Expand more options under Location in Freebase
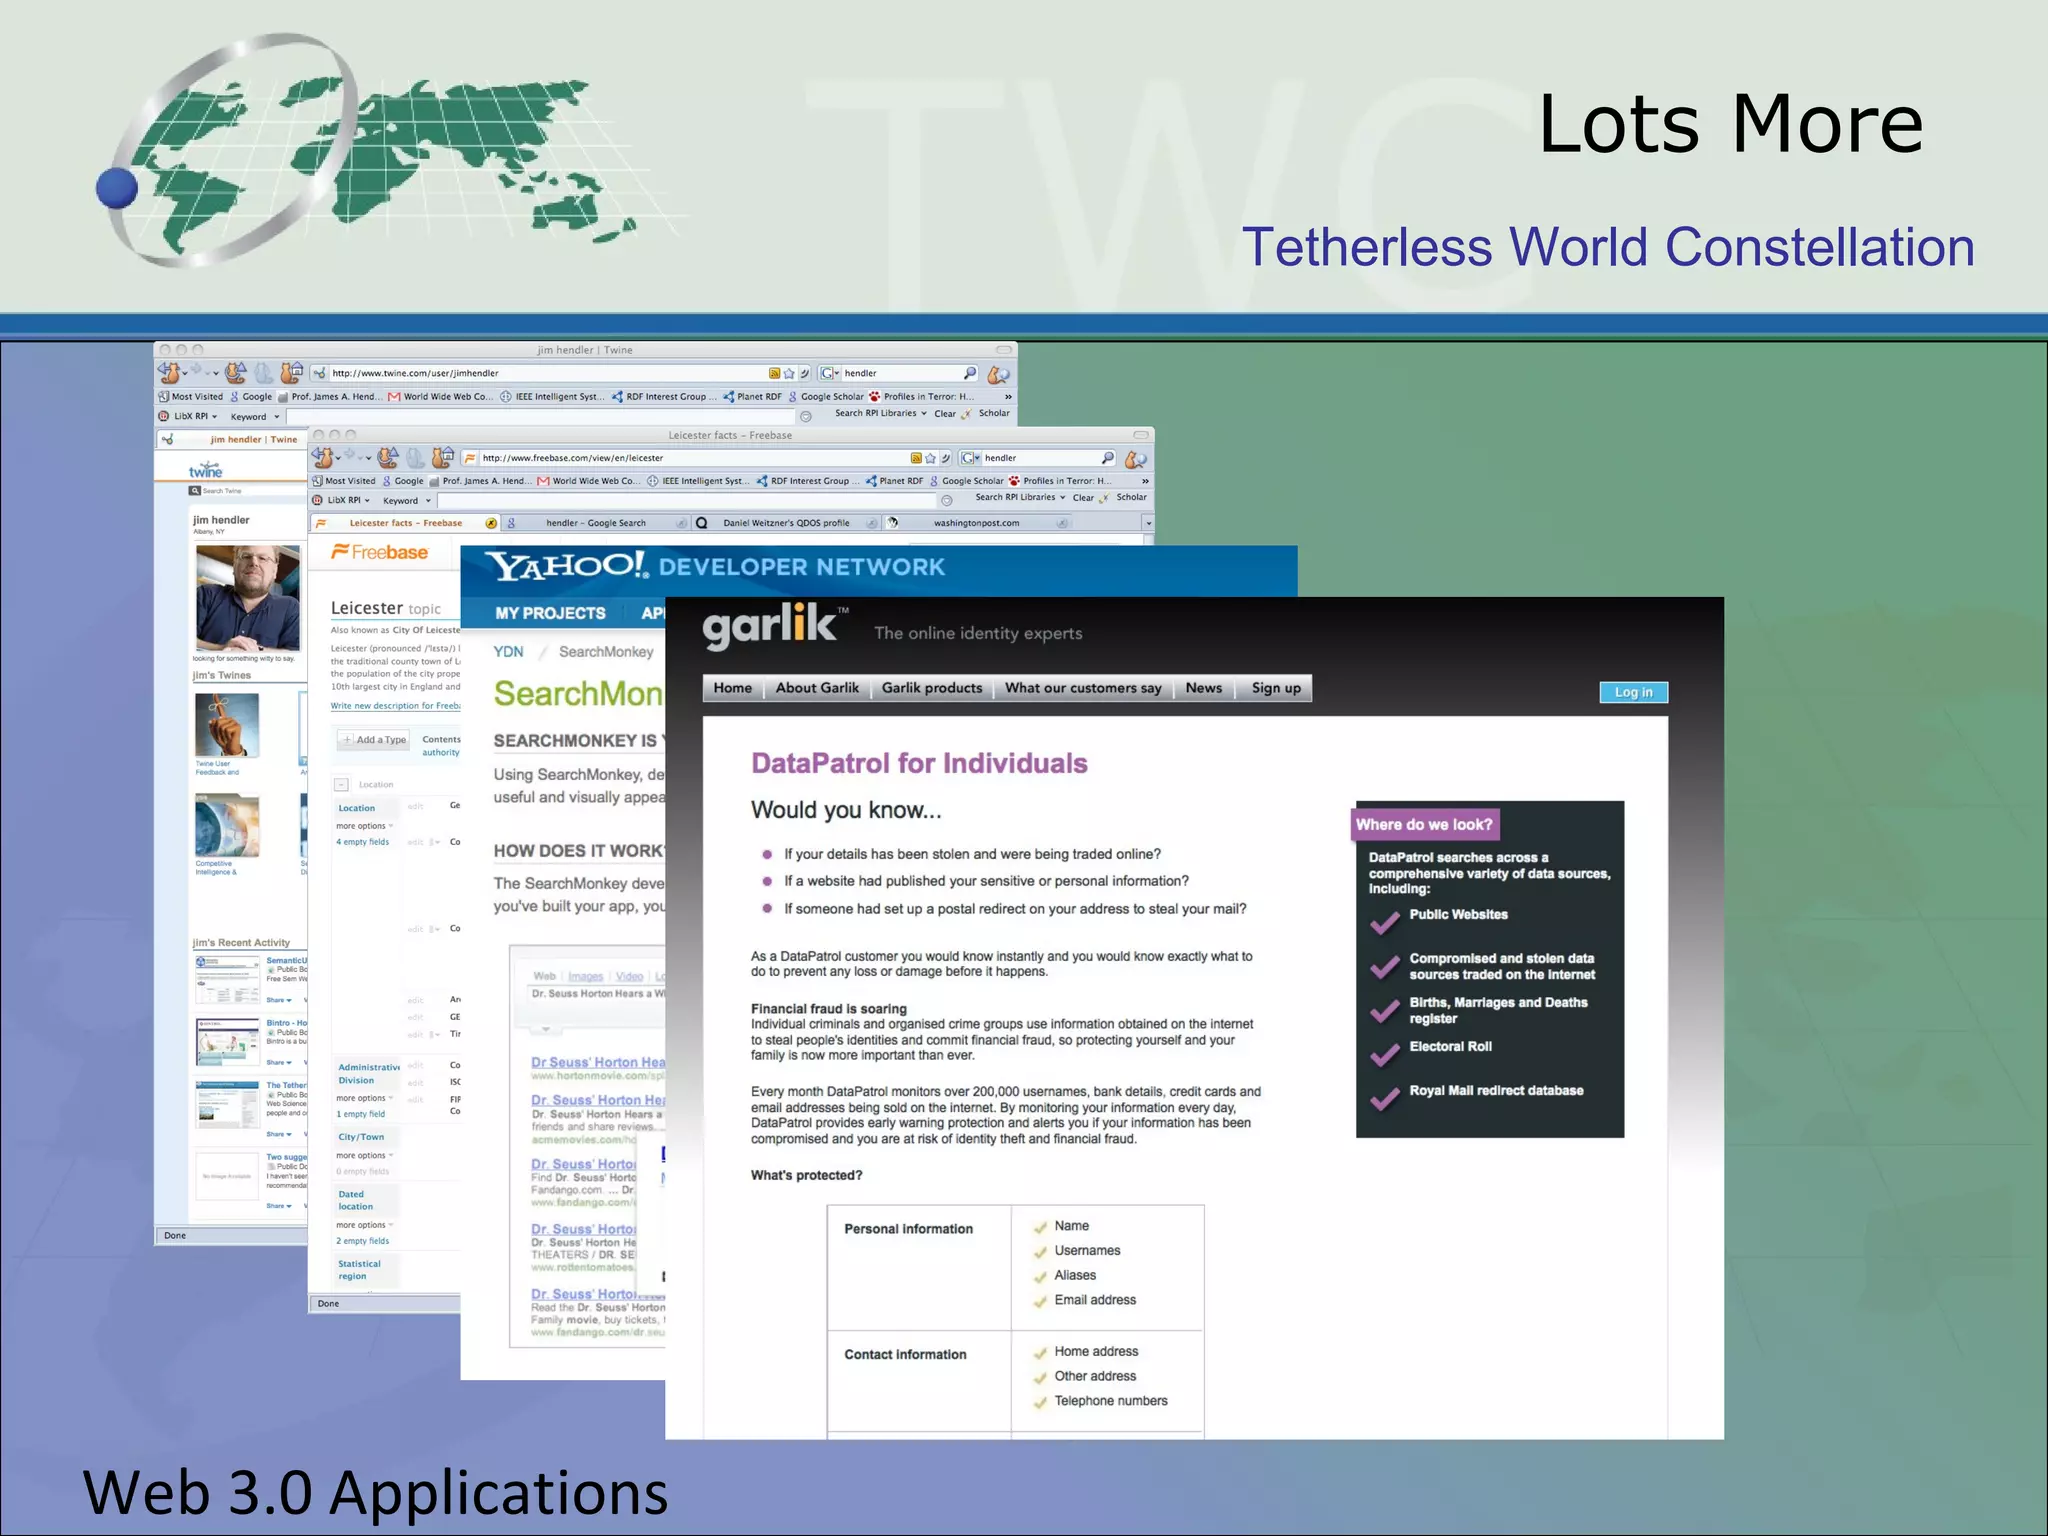Screen dimensions: 2048x1536 click(365, 826)
